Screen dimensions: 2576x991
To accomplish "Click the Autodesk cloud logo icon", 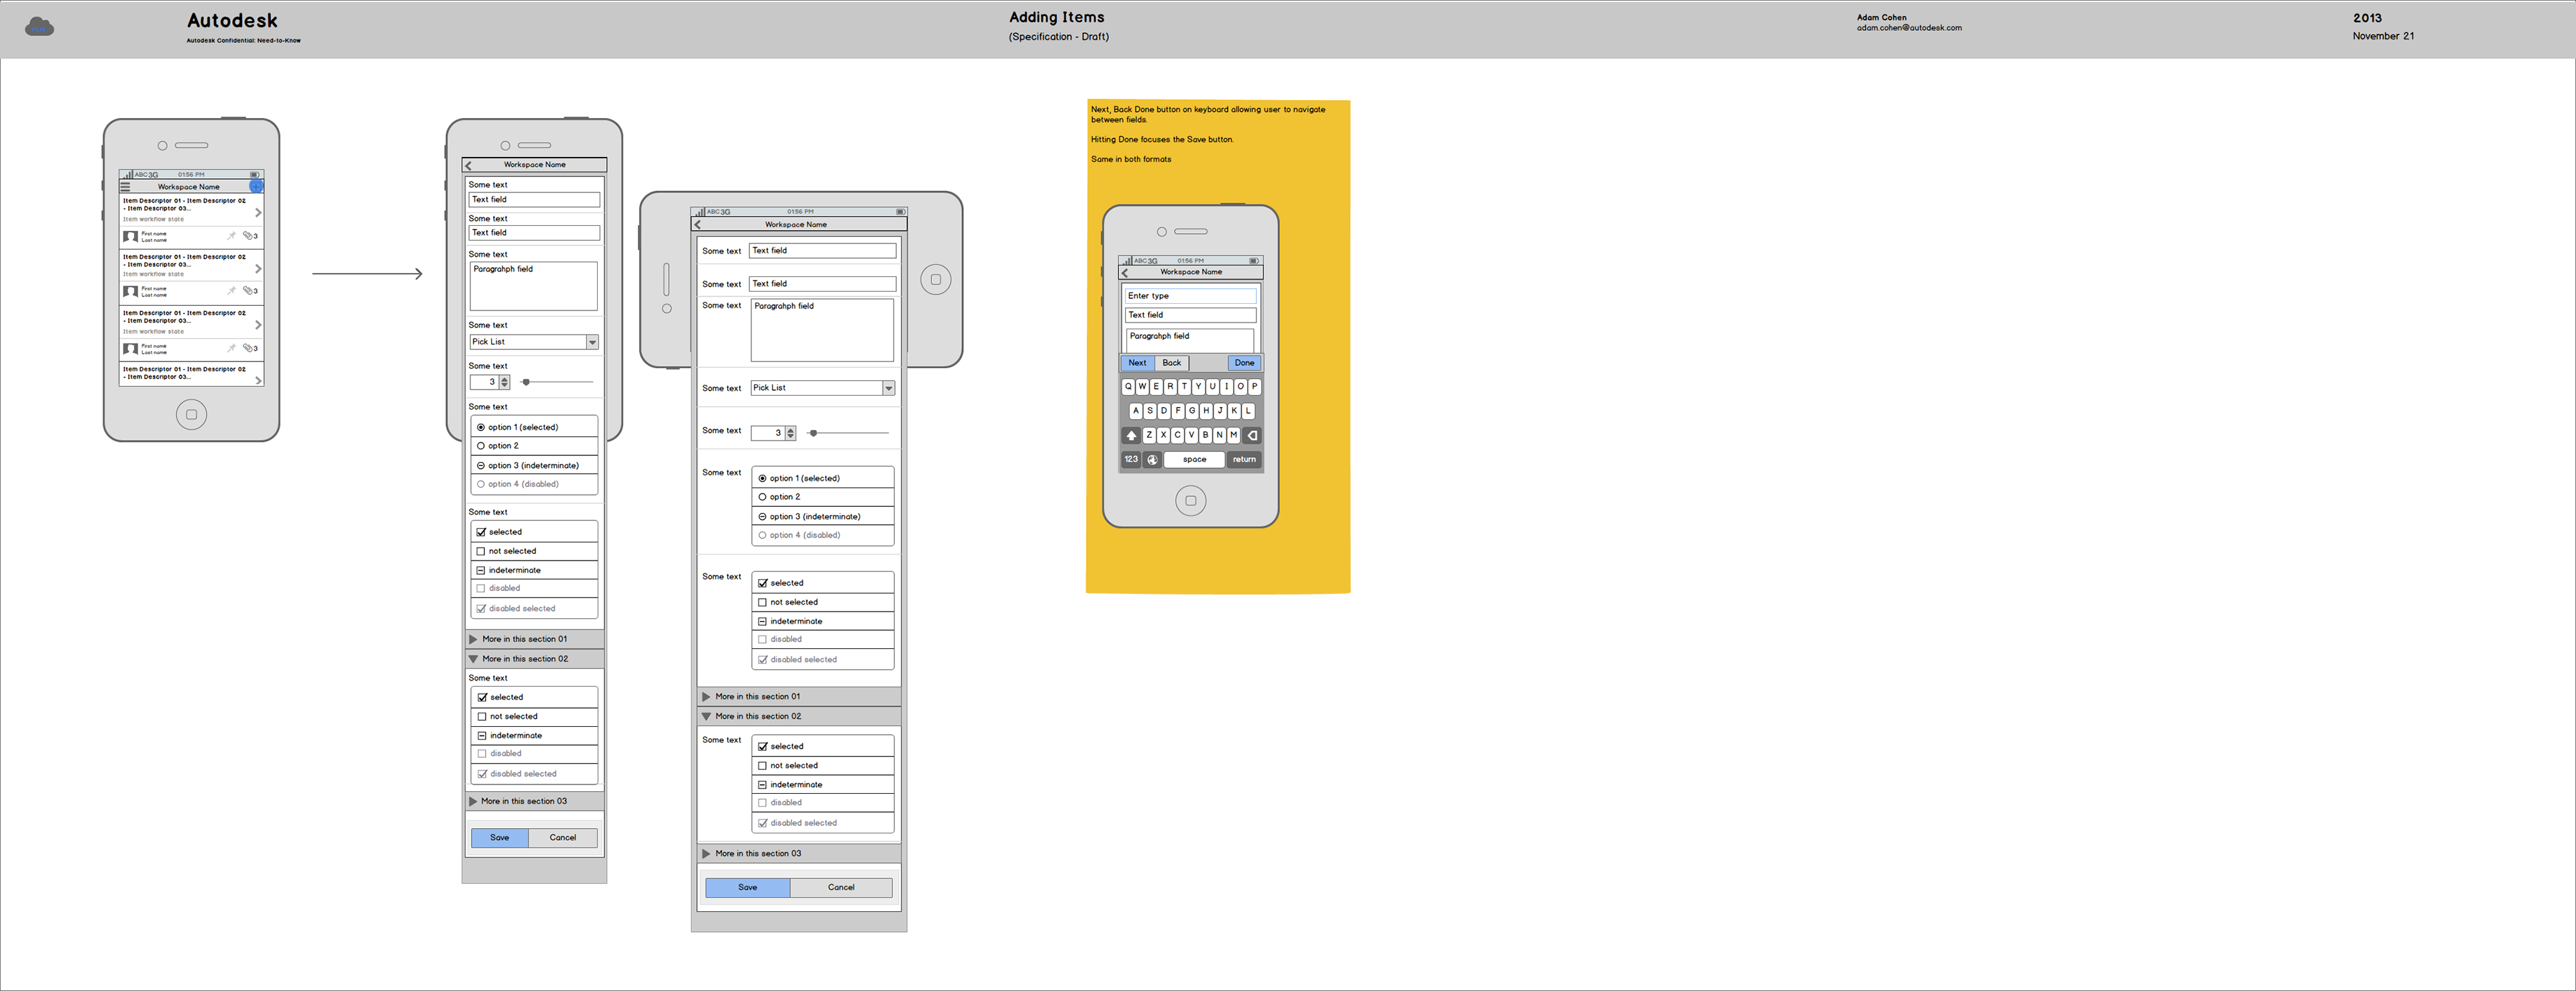I will coord(39,27).
